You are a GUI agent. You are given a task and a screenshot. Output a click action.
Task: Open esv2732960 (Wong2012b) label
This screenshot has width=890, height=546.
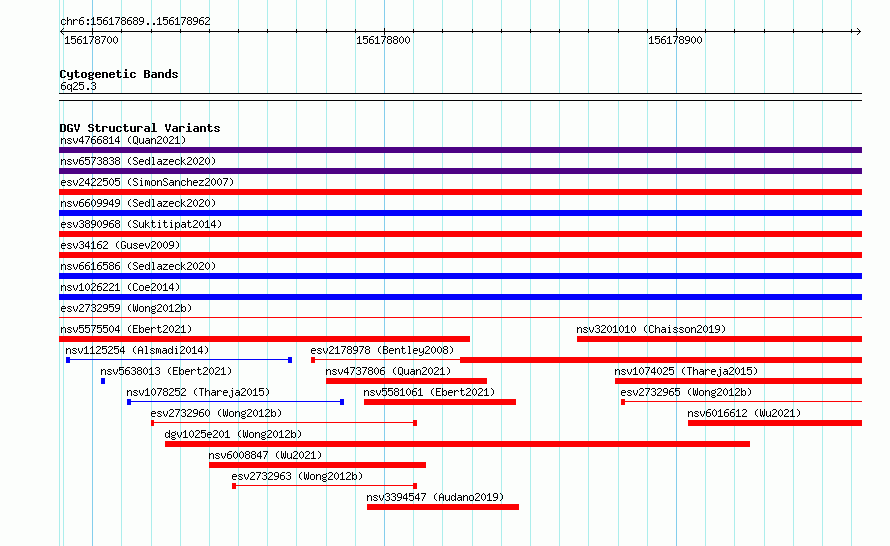[x=216, y=413]
